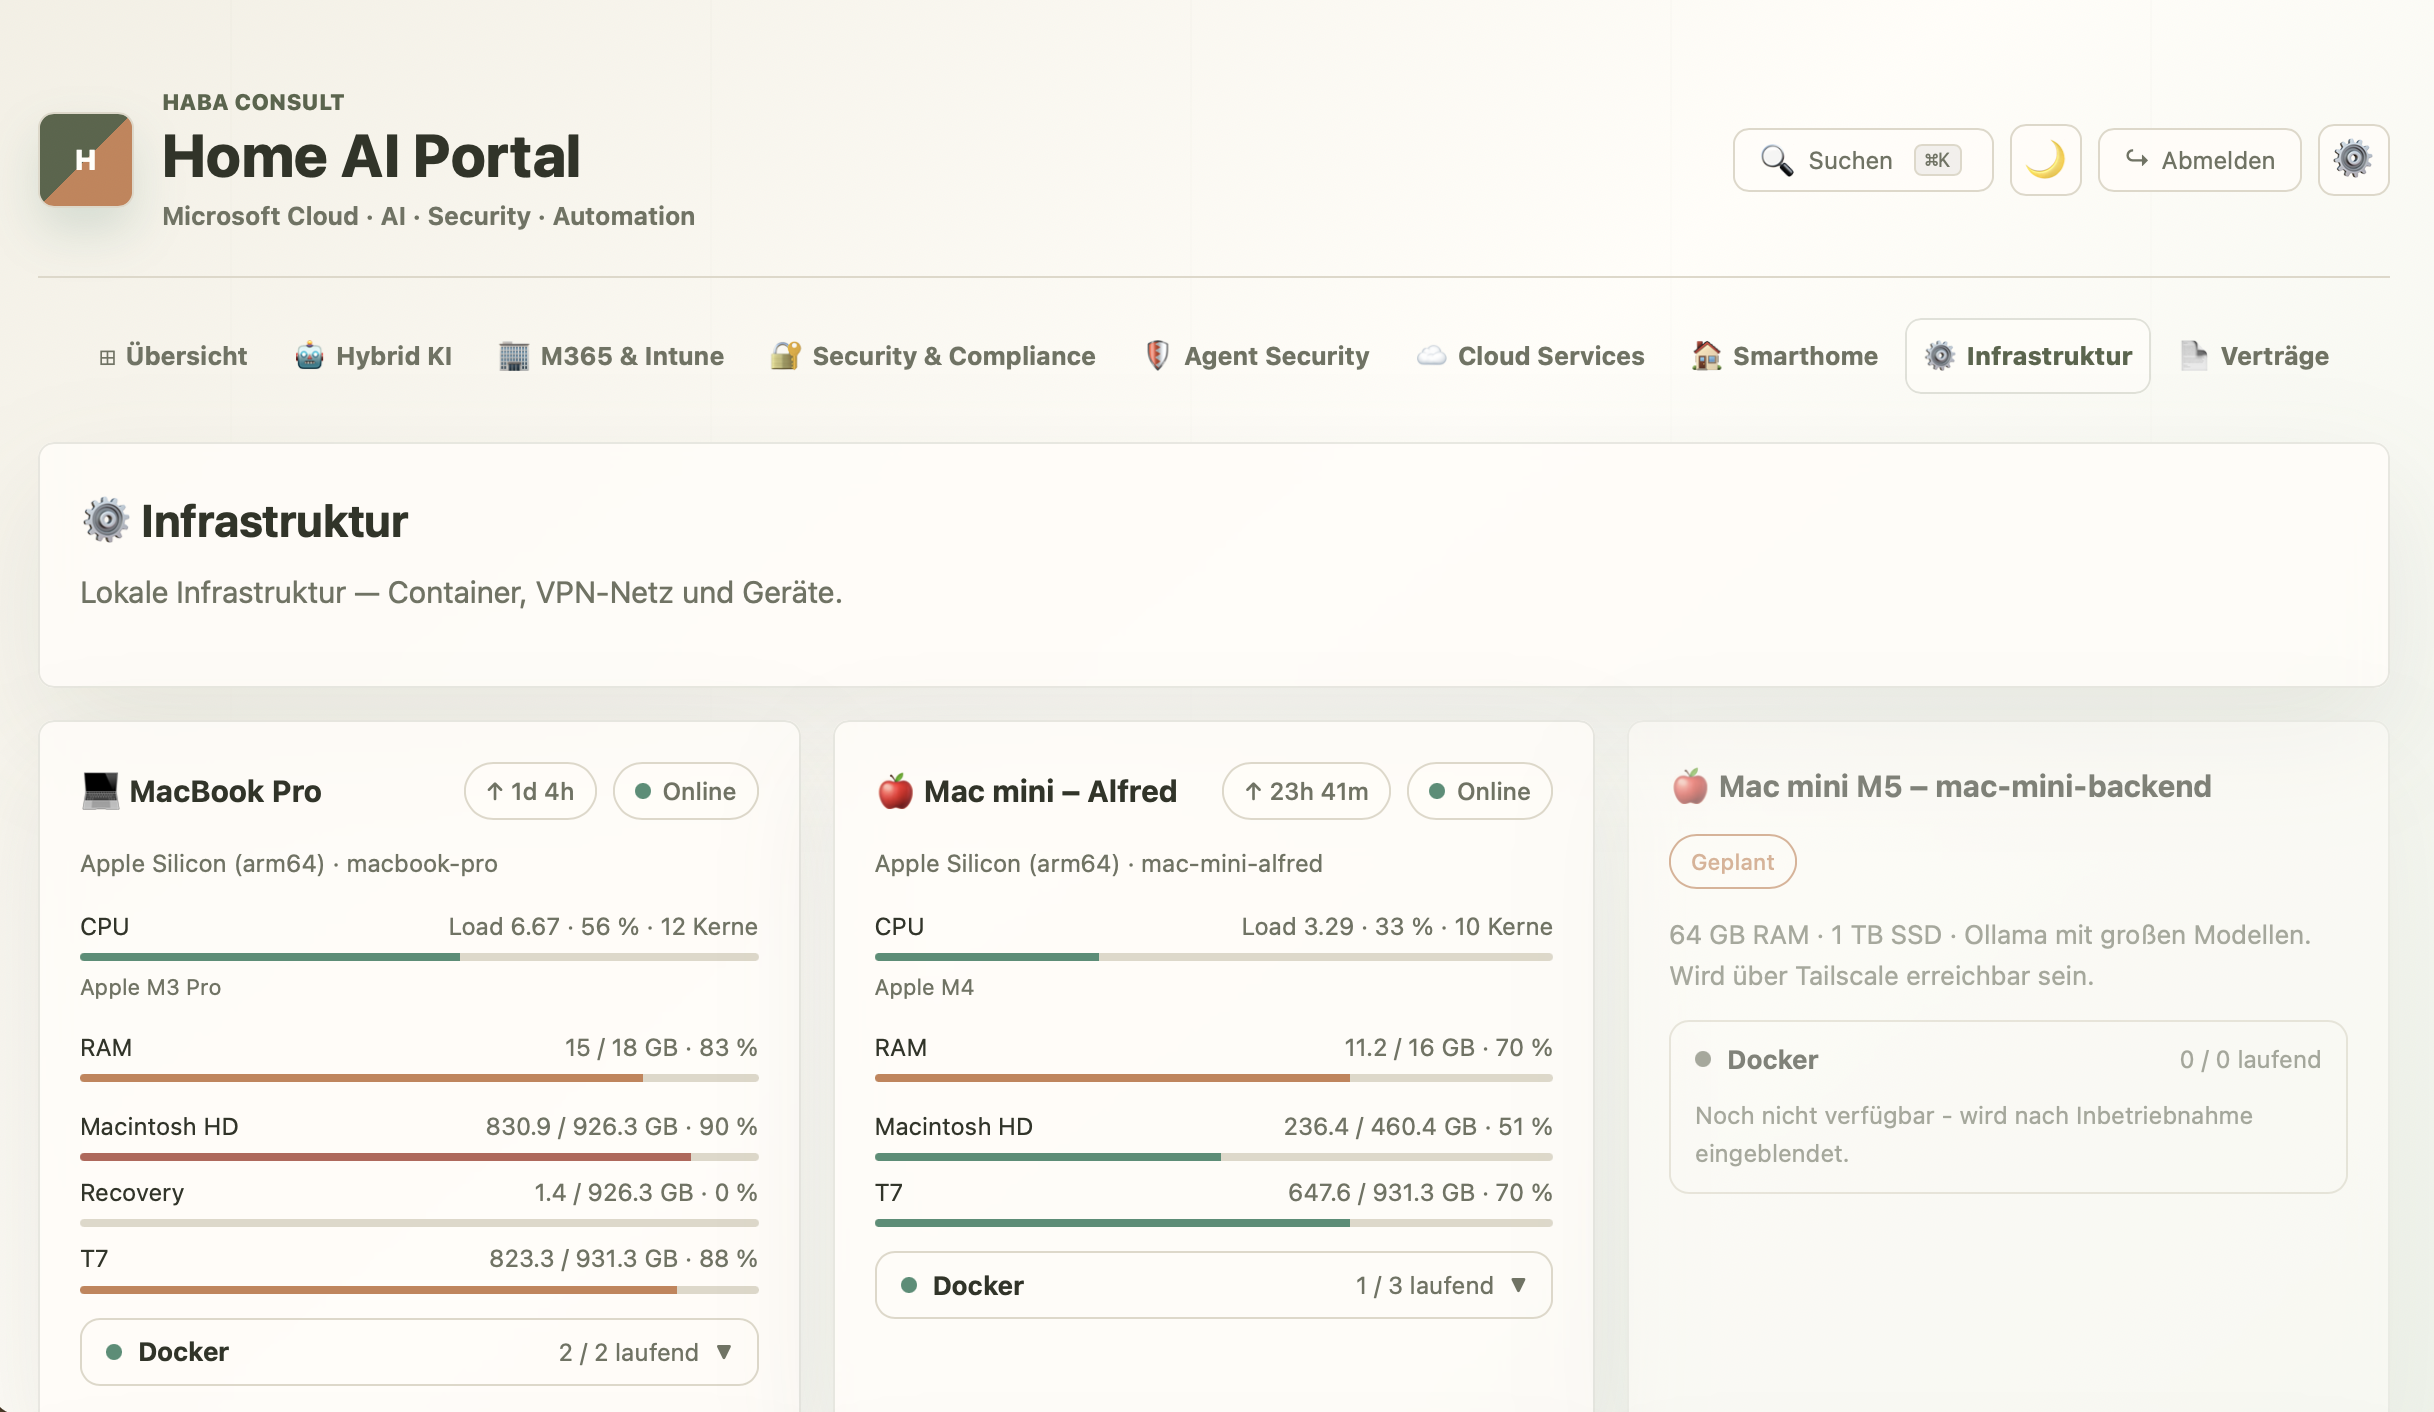Click 'Apple Silicon (arm64) · mac-mini-alfred' text
Screen dimensions: 2434x1412
(1099, 864)
